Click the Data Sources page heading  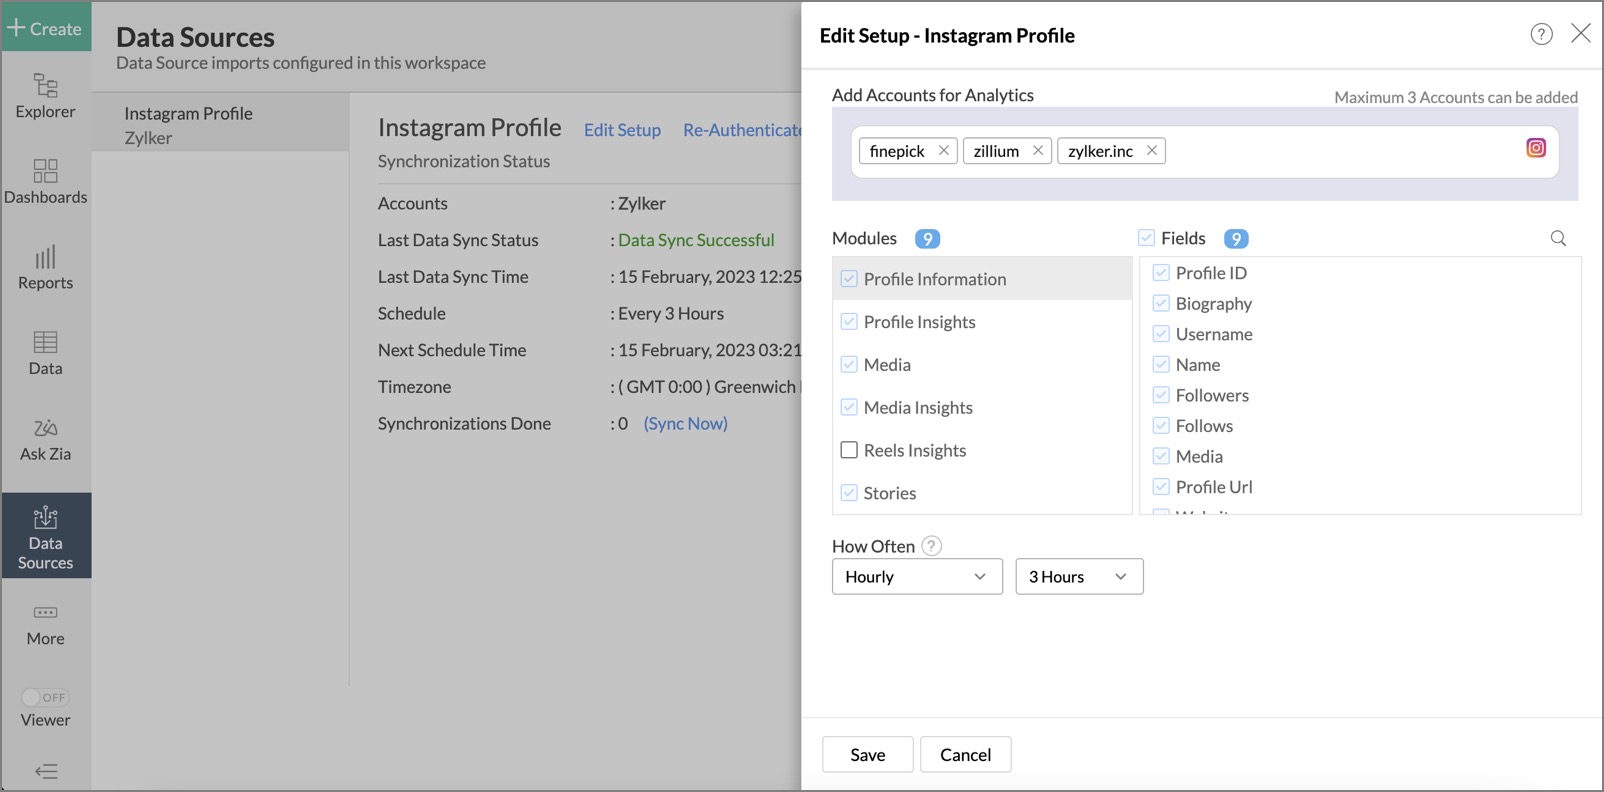[195, 37]
